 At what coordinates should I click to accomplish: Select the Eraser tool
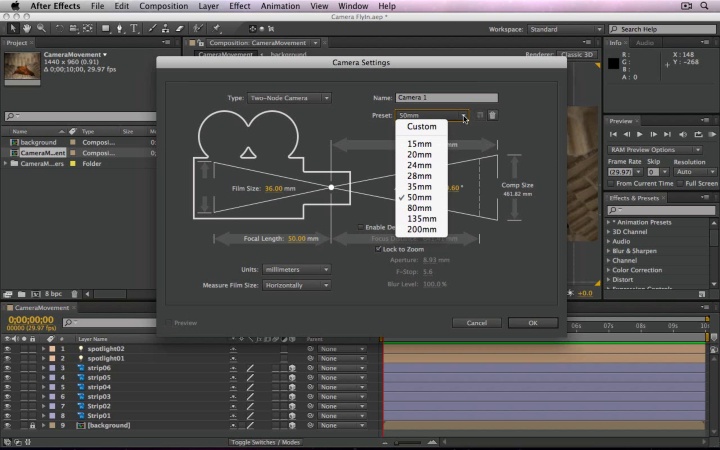tap(180, 28)
